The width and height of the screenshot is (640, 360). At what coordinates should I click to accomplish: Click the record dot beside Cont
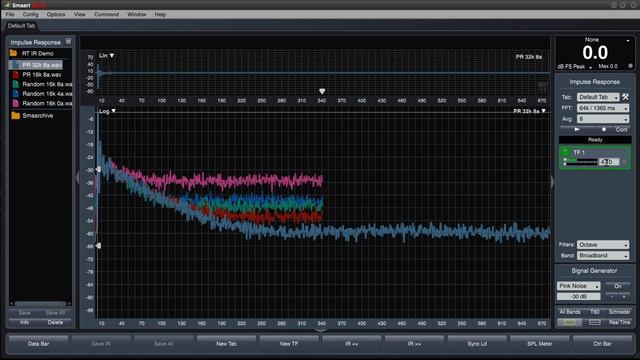tap(604, 129)
